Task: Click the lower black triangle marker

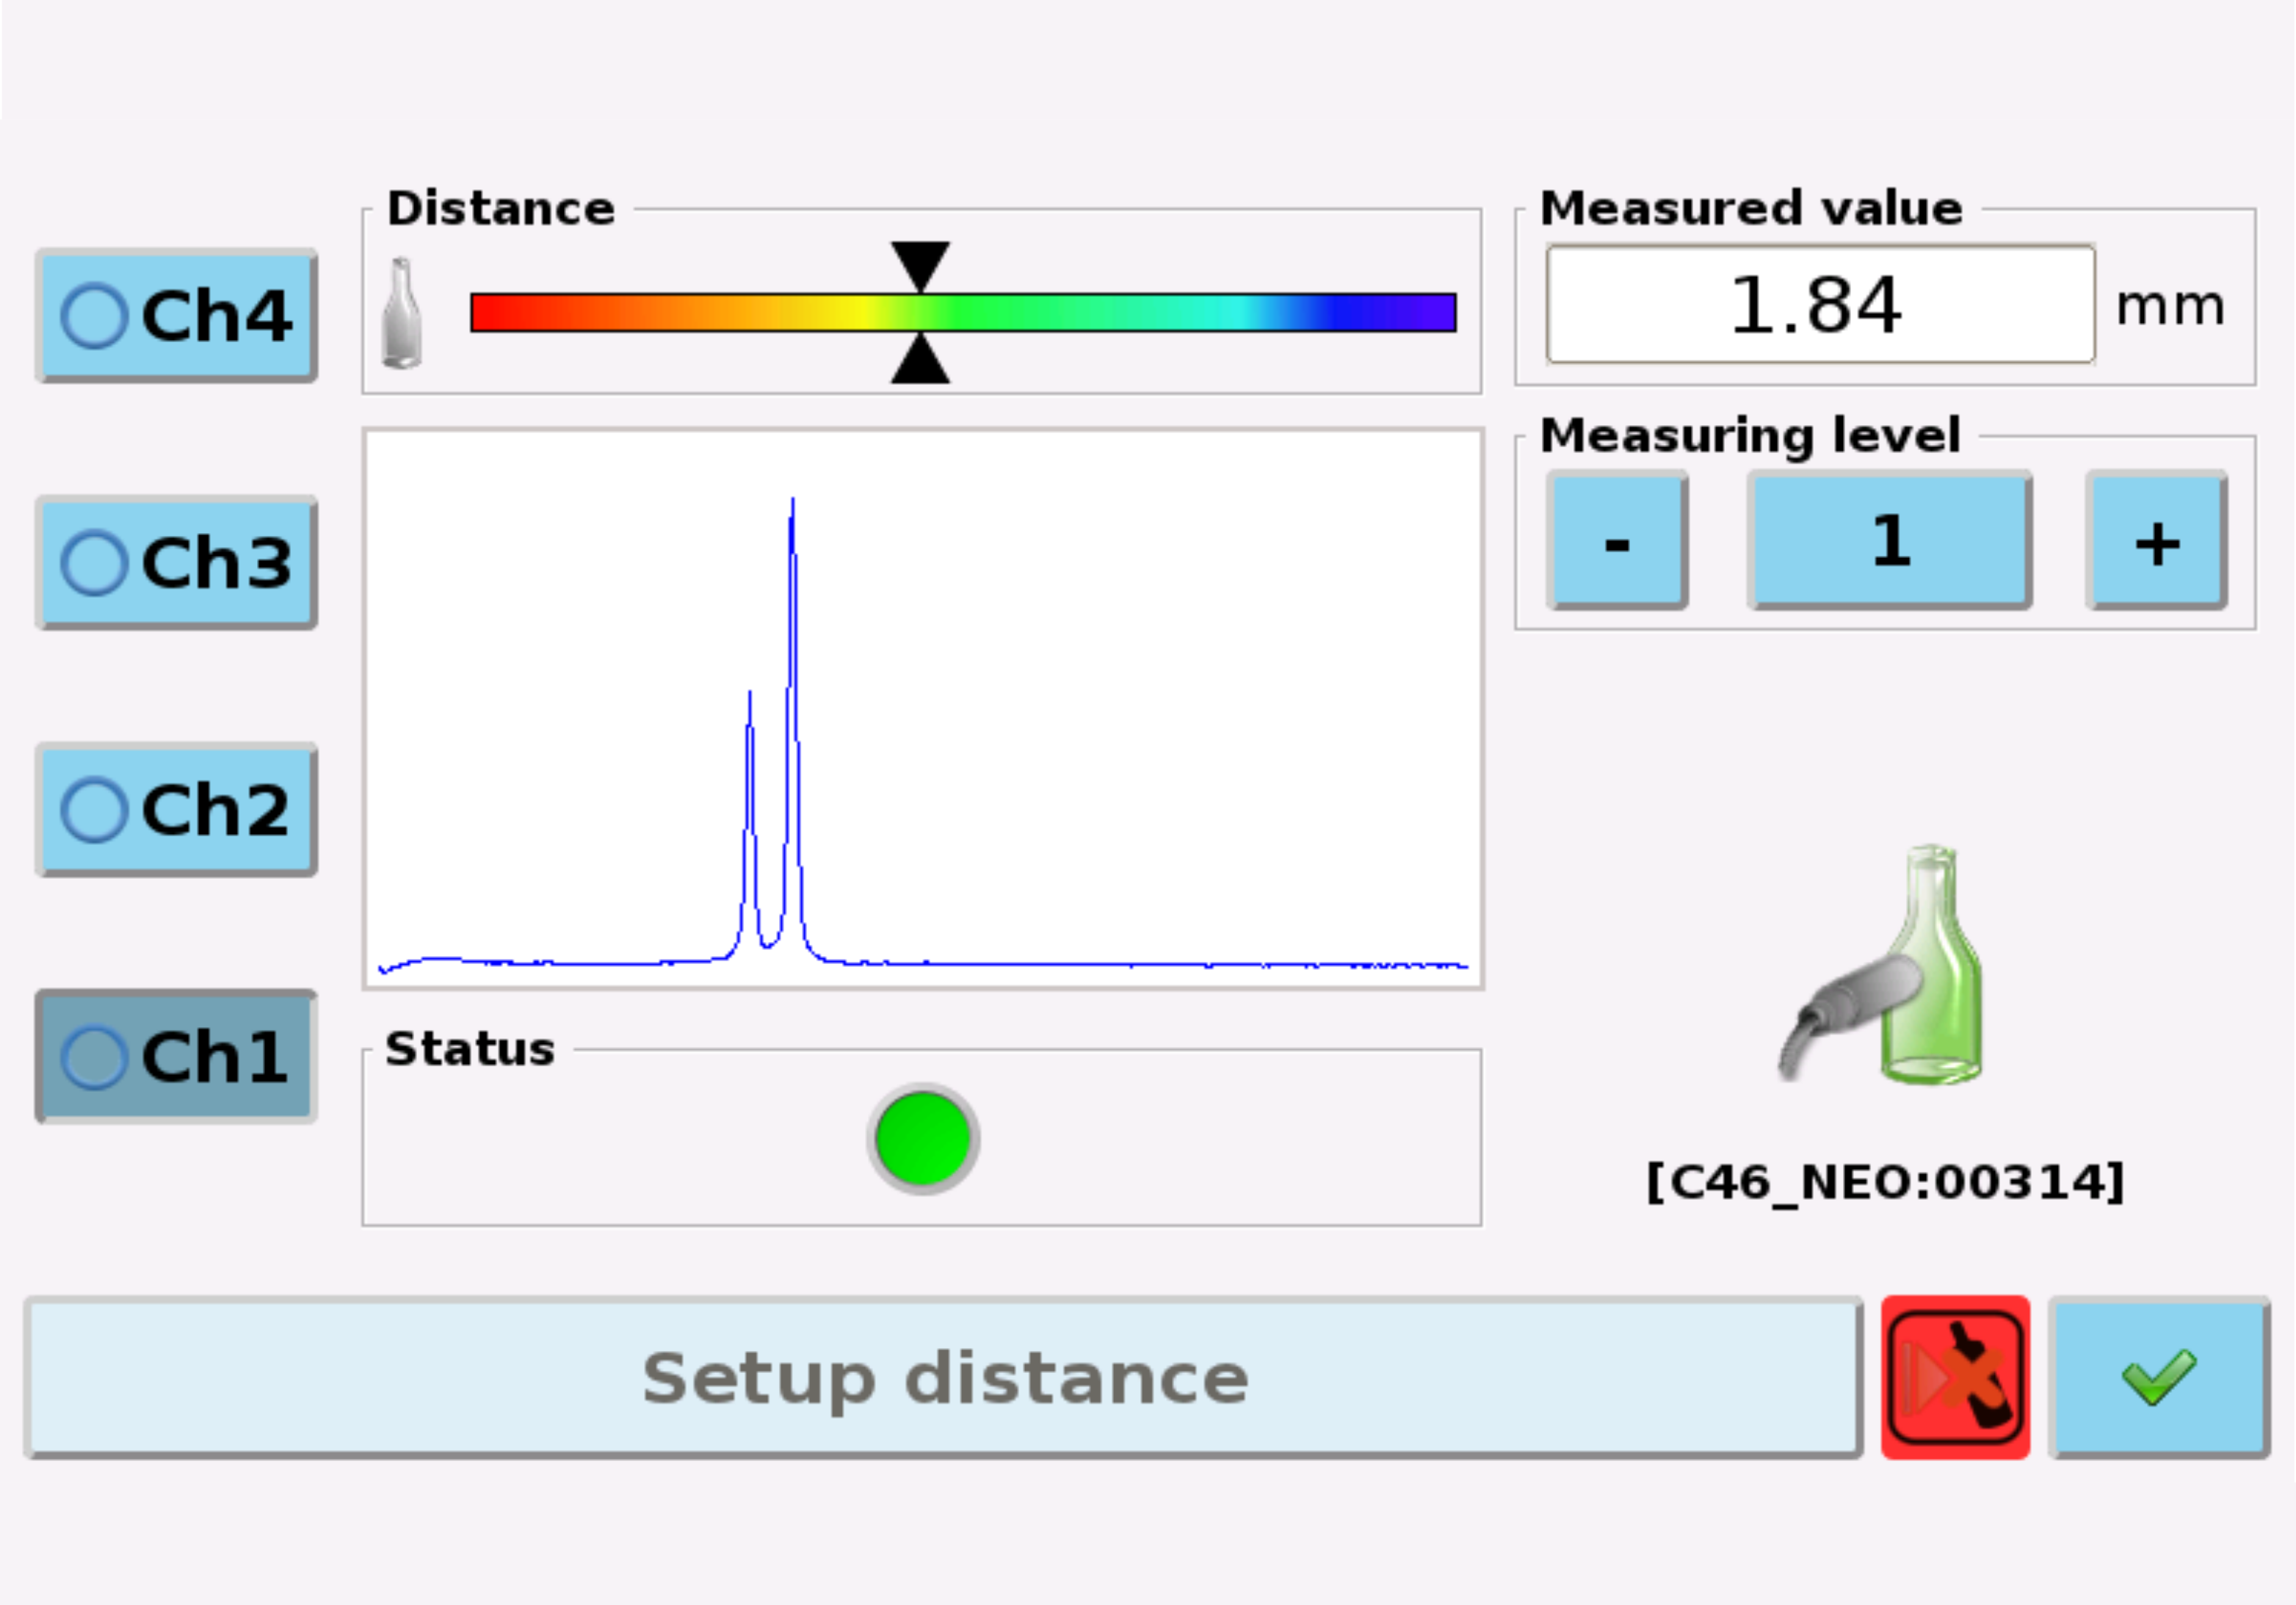Action: (920, 361)
